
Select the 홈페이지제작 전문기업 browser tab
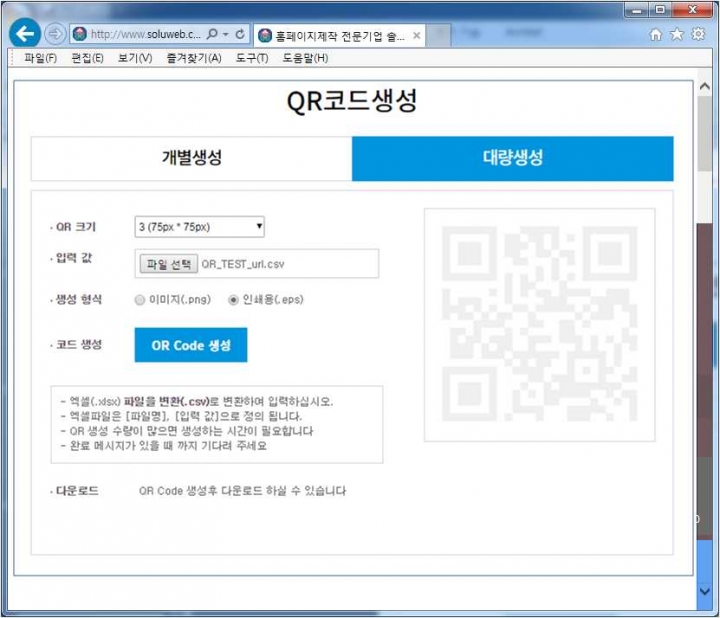coord(339,36)
